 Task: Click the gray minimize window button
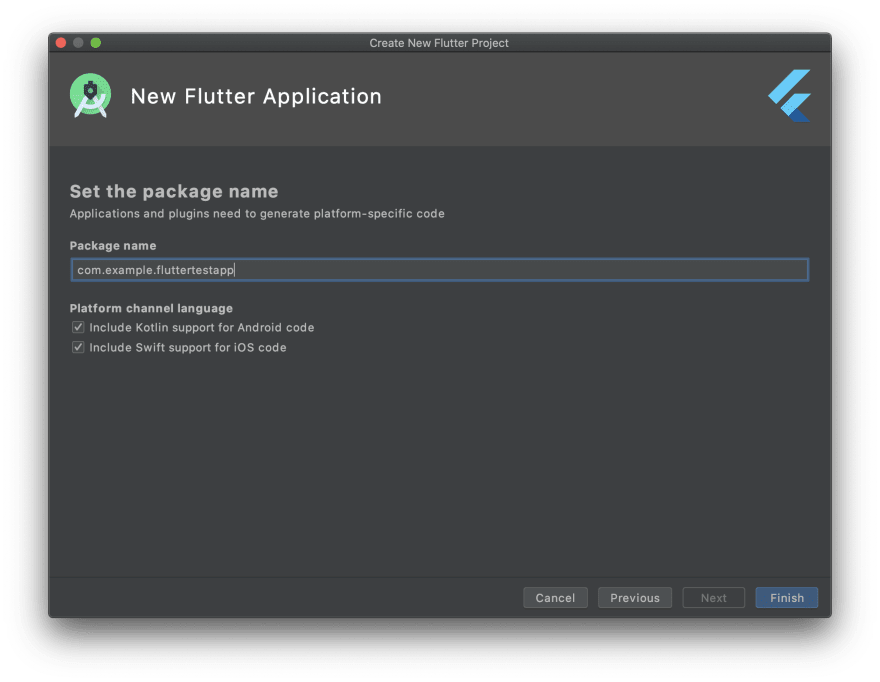pos(79,43)
